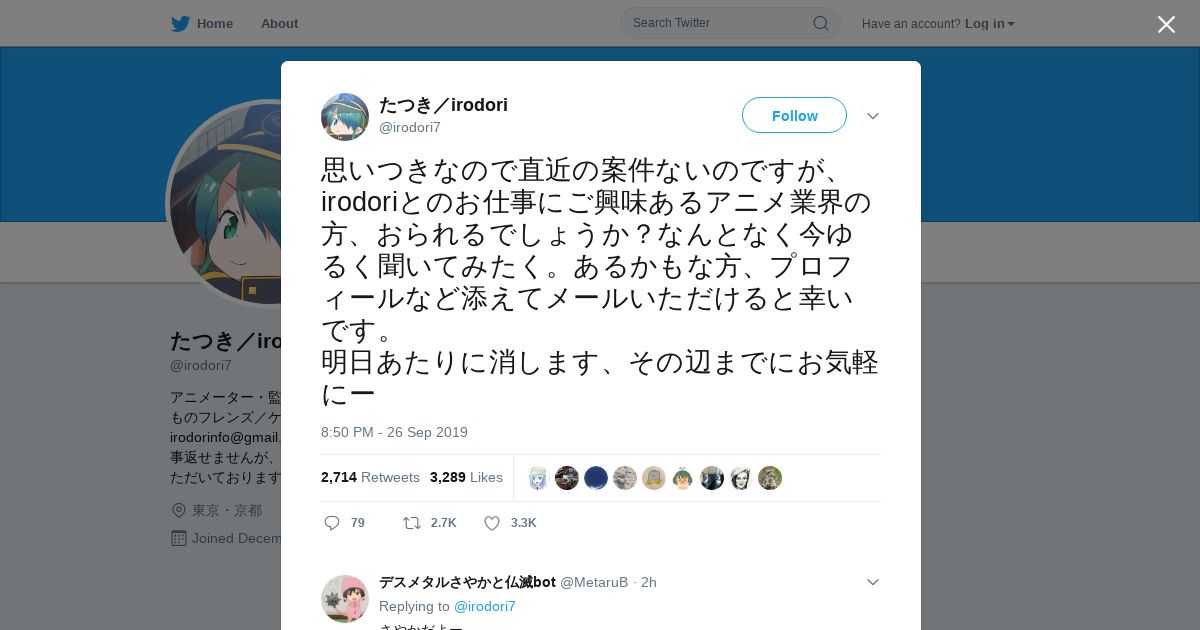1200x630 pixels.
Task: Open the tweet timestamp 8:50 PM link
Action: tap(394, 432)
